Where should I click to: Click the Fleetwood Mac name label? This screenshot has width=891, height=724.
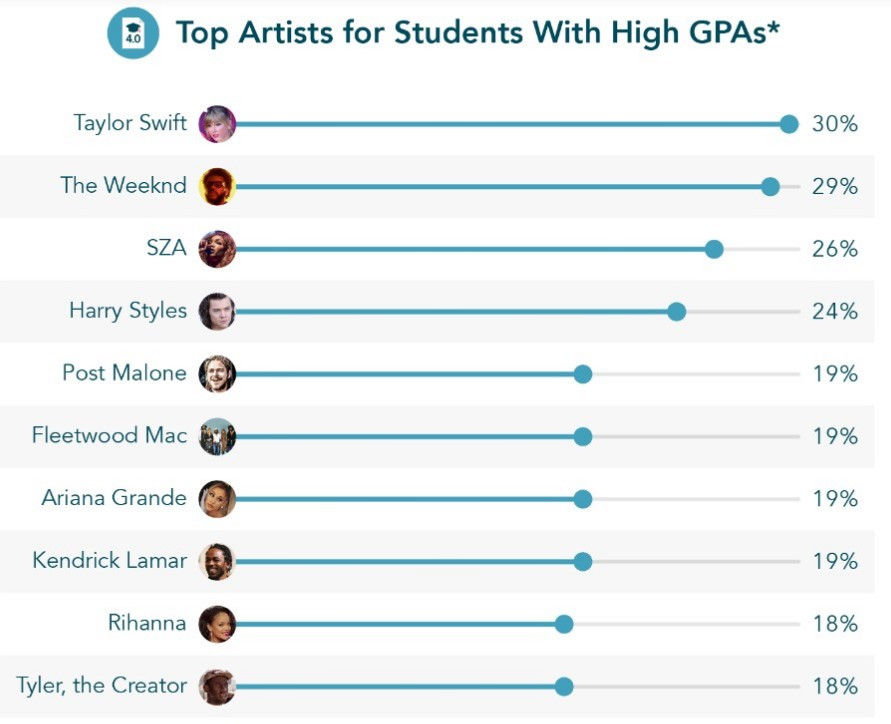109,436
